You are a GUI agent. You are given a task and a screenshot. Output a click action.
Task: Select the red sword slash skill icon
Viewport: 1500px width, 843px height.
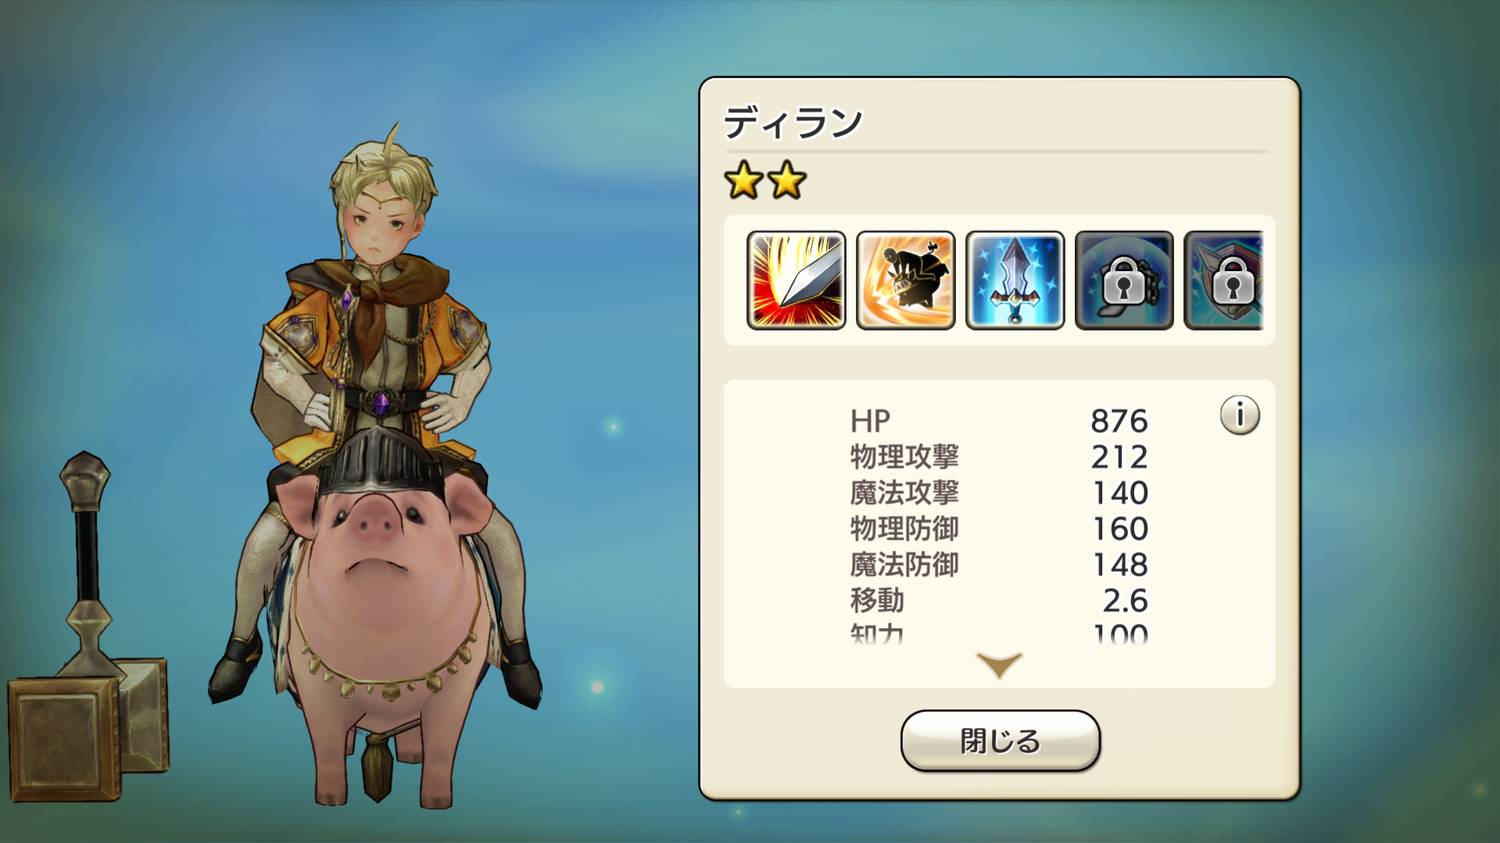coord(796,280)
